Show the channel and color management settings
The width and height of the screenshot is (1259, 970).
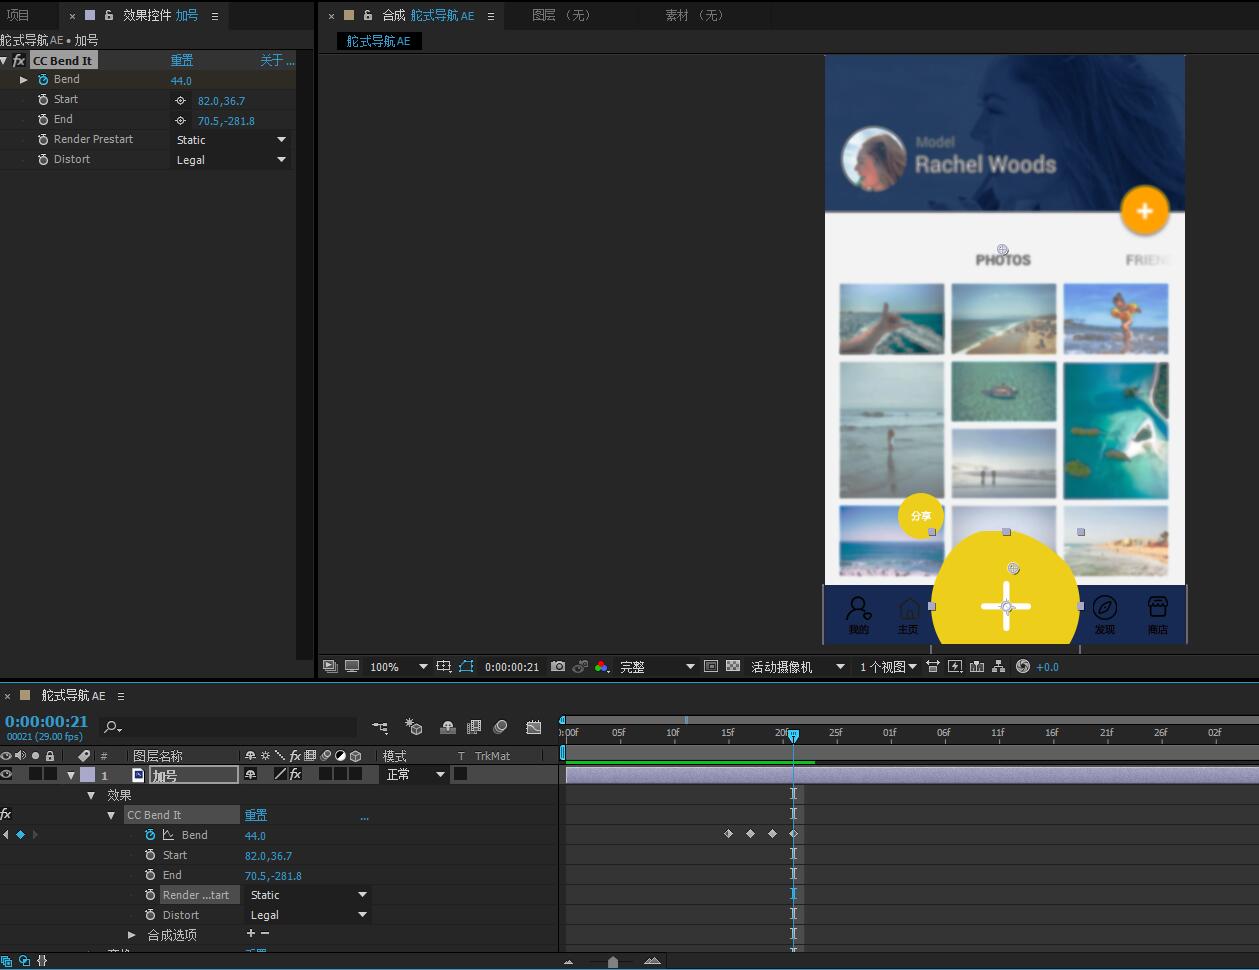tap(601, 667)
